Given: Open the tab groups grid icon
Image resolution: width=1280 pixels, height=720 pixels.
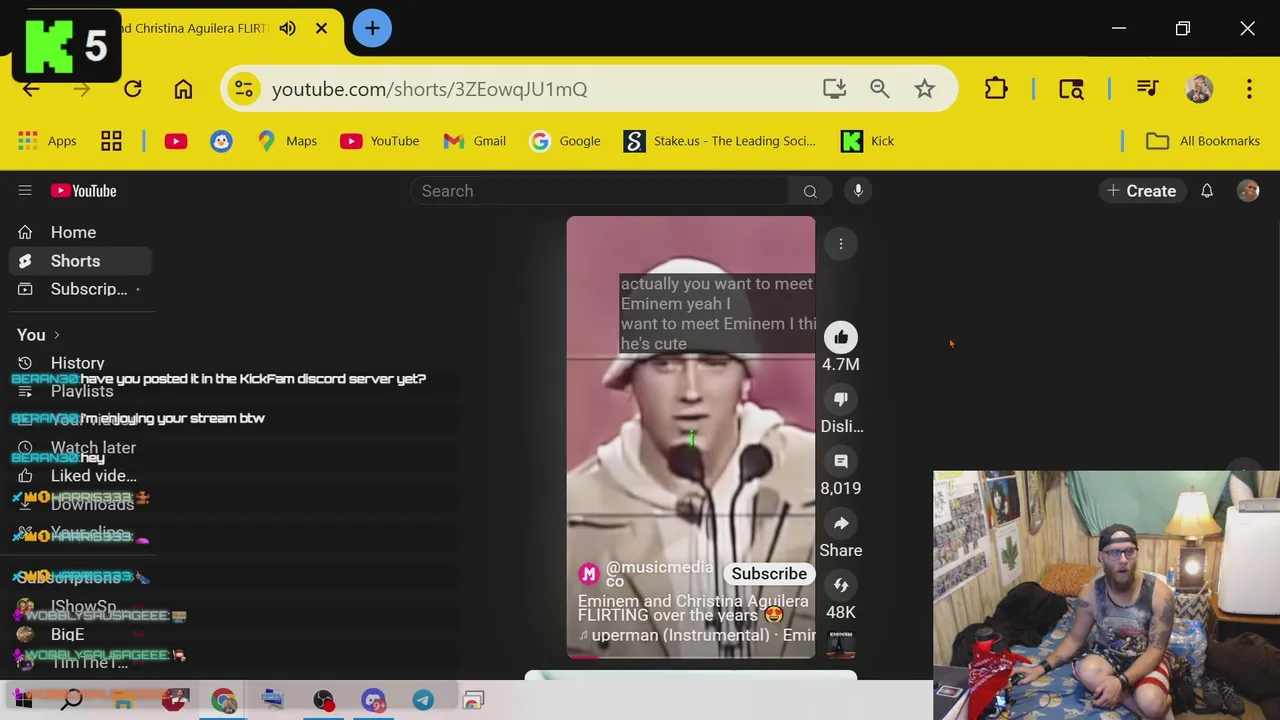Looking at the screenshot, I should (x=111, y=141).
